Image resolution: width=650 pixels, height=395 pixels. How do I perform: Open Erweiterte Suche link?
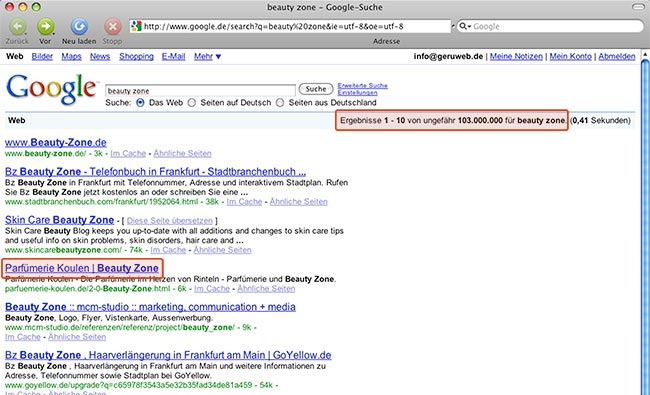point(363,85)
